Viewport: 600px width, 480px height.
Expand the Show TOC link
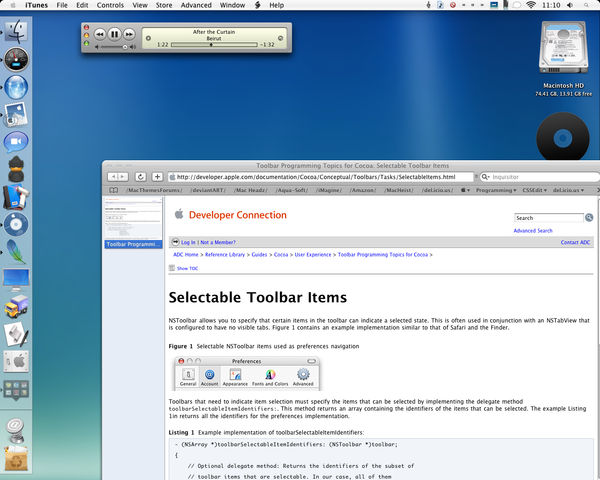pos(187,268)
